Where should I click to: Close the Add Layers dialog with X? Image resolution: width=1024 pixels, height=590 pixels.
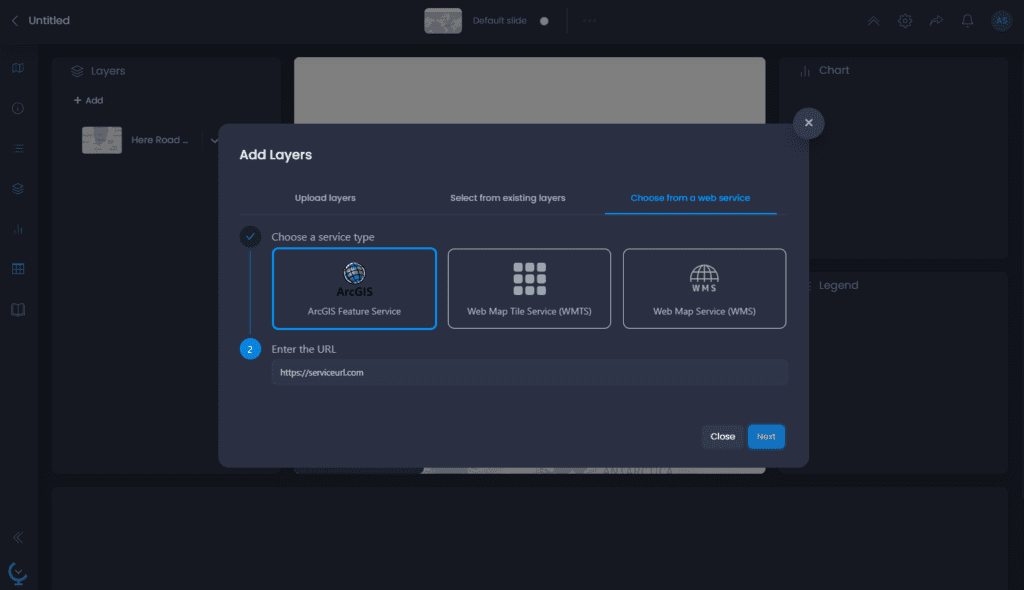tap(808, 123)
